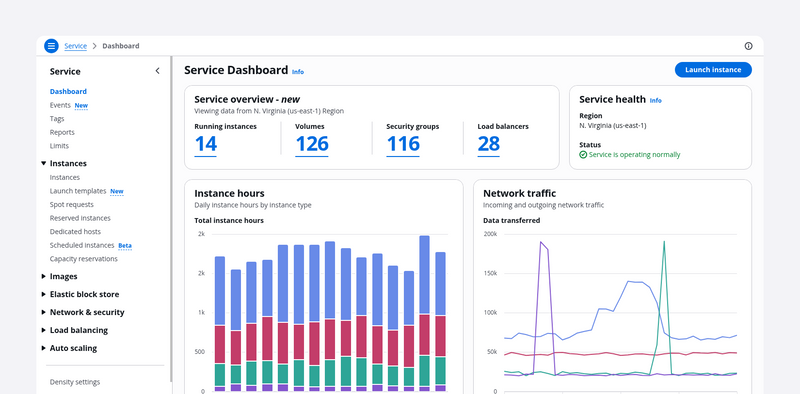
Task: Collapse the Service side navigation
Action: (157, 71)
